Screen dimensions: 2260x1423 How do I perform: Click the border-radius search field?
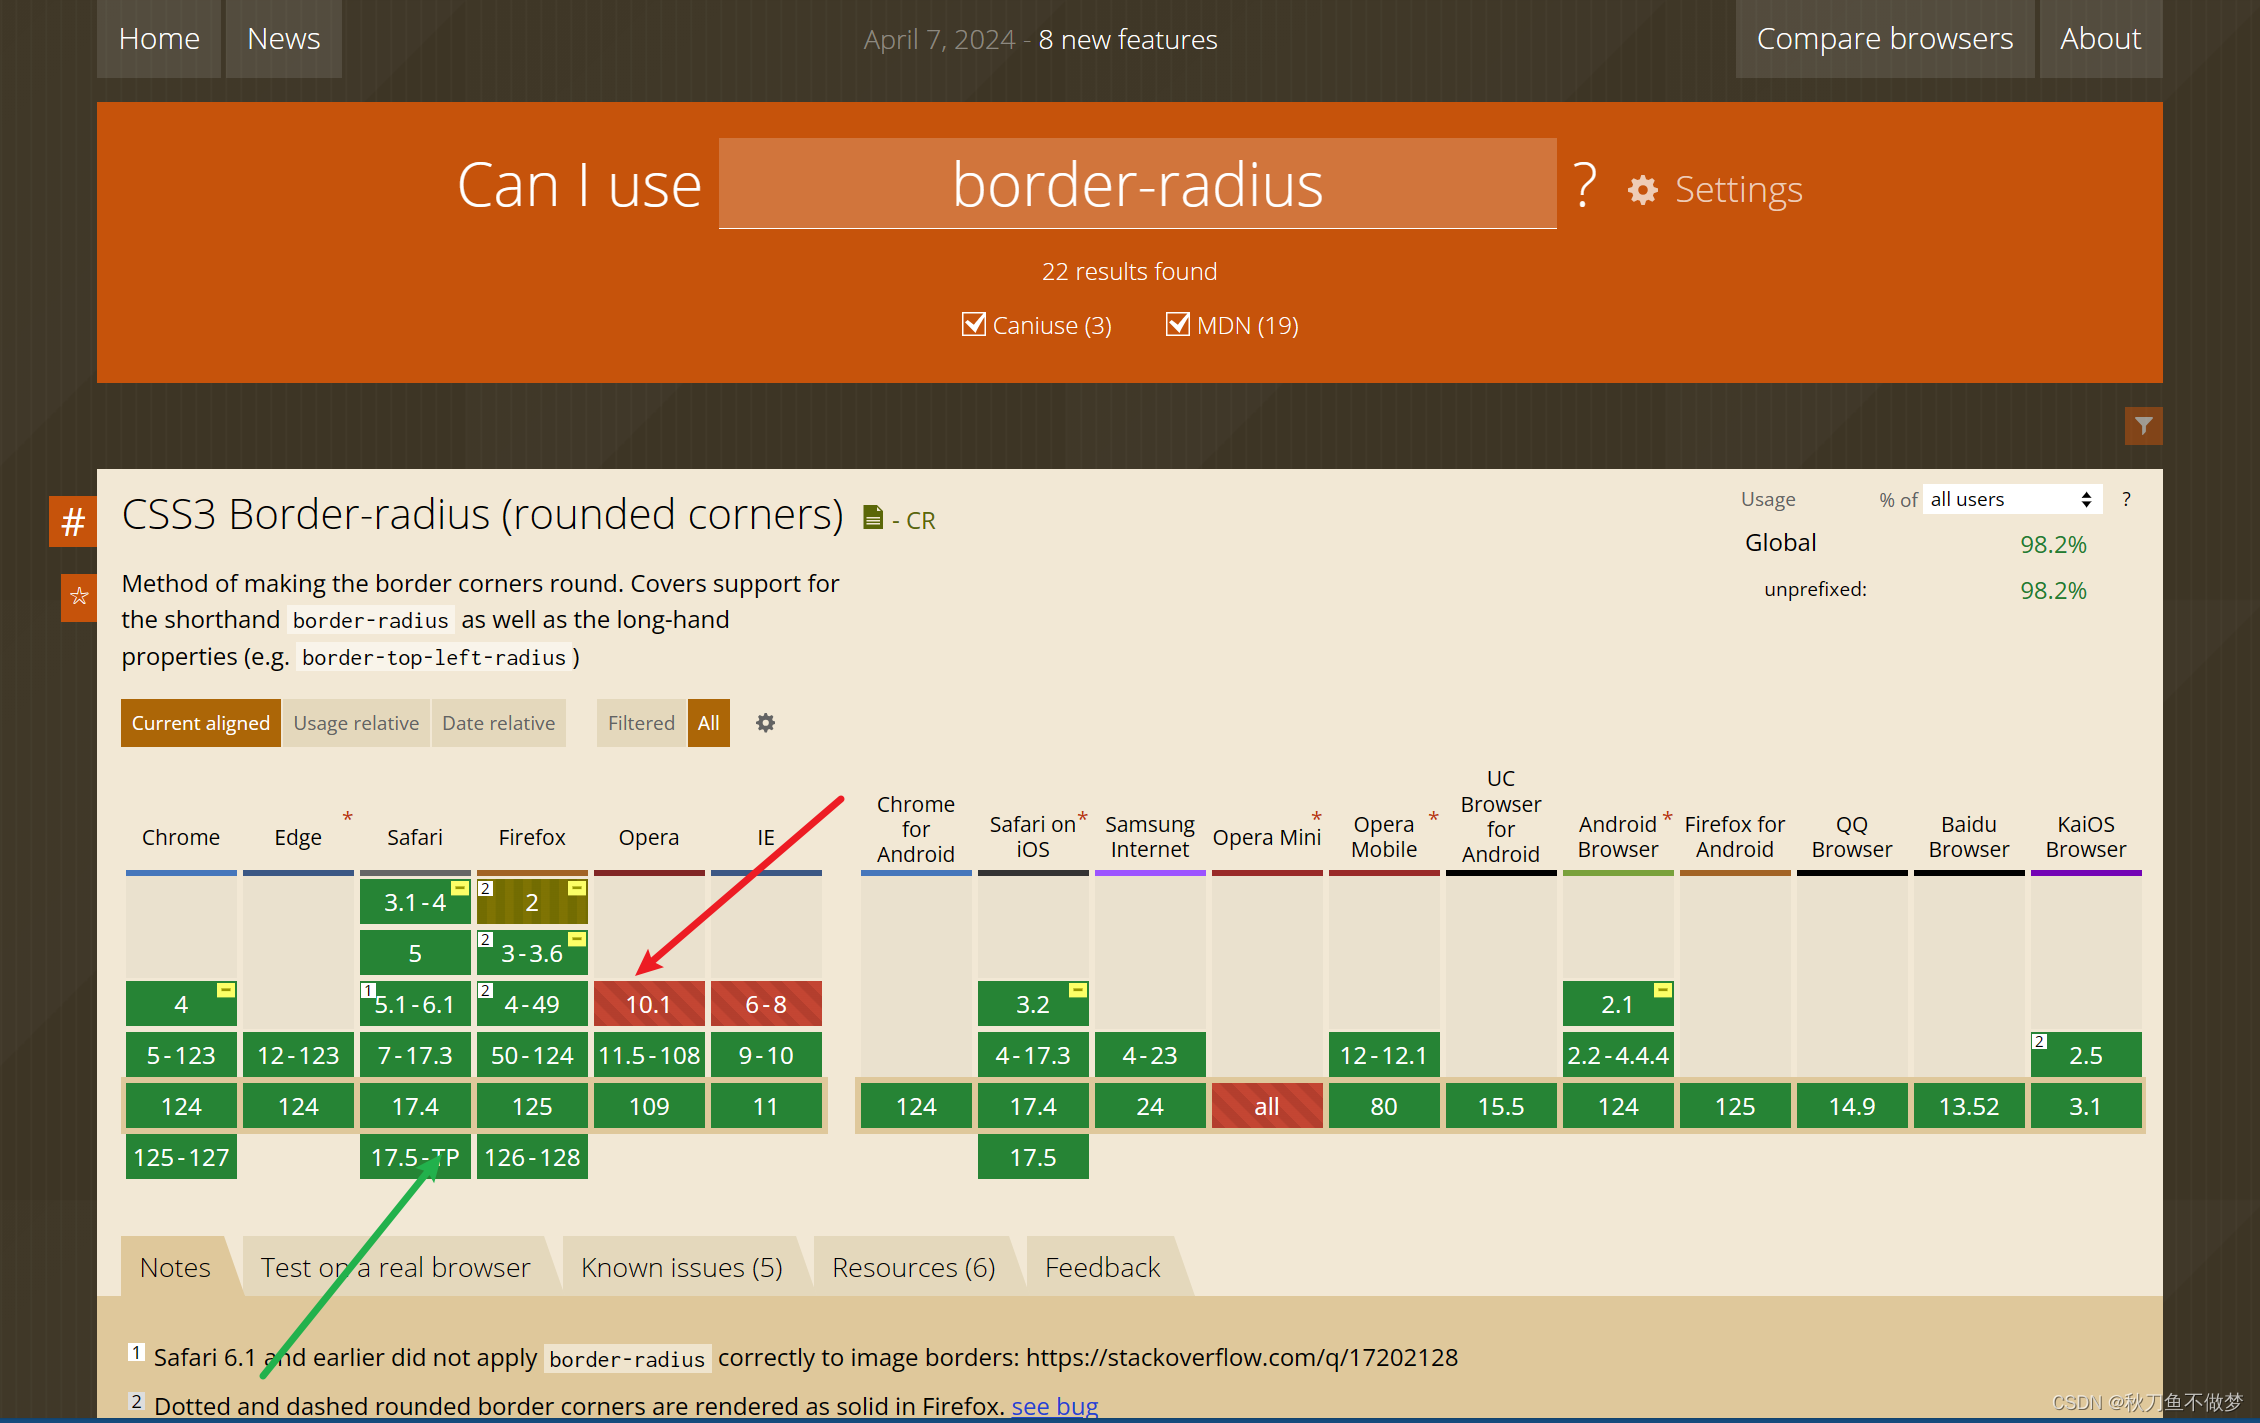pyautogui.click(x=1137, y=185)
